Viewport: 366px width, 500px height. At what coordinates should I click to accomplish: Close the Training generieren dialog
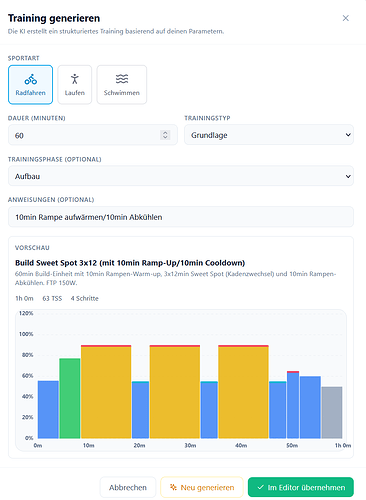(346, 18)
